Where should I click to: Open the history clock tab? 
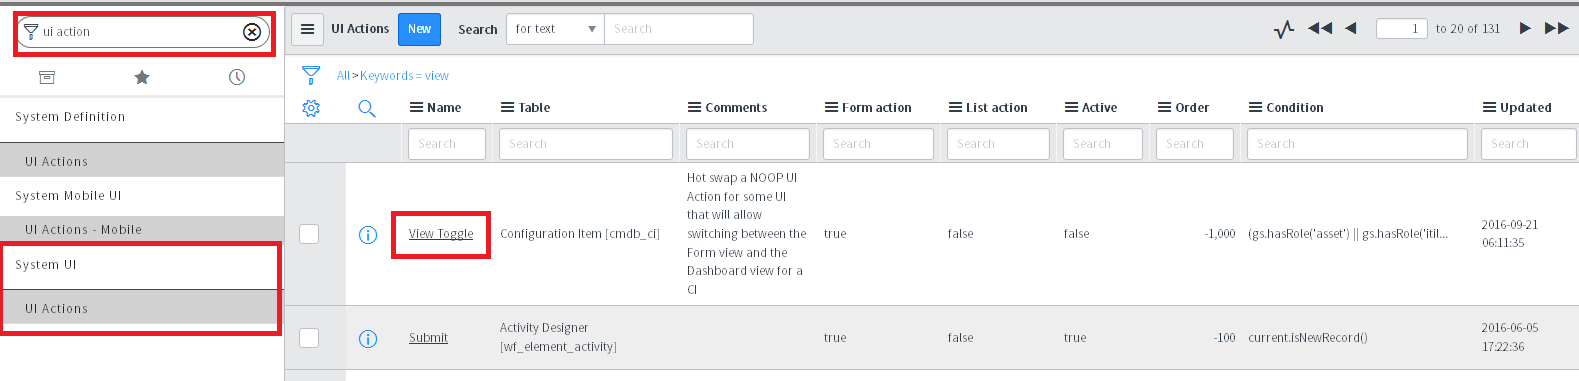pos(237,77)
